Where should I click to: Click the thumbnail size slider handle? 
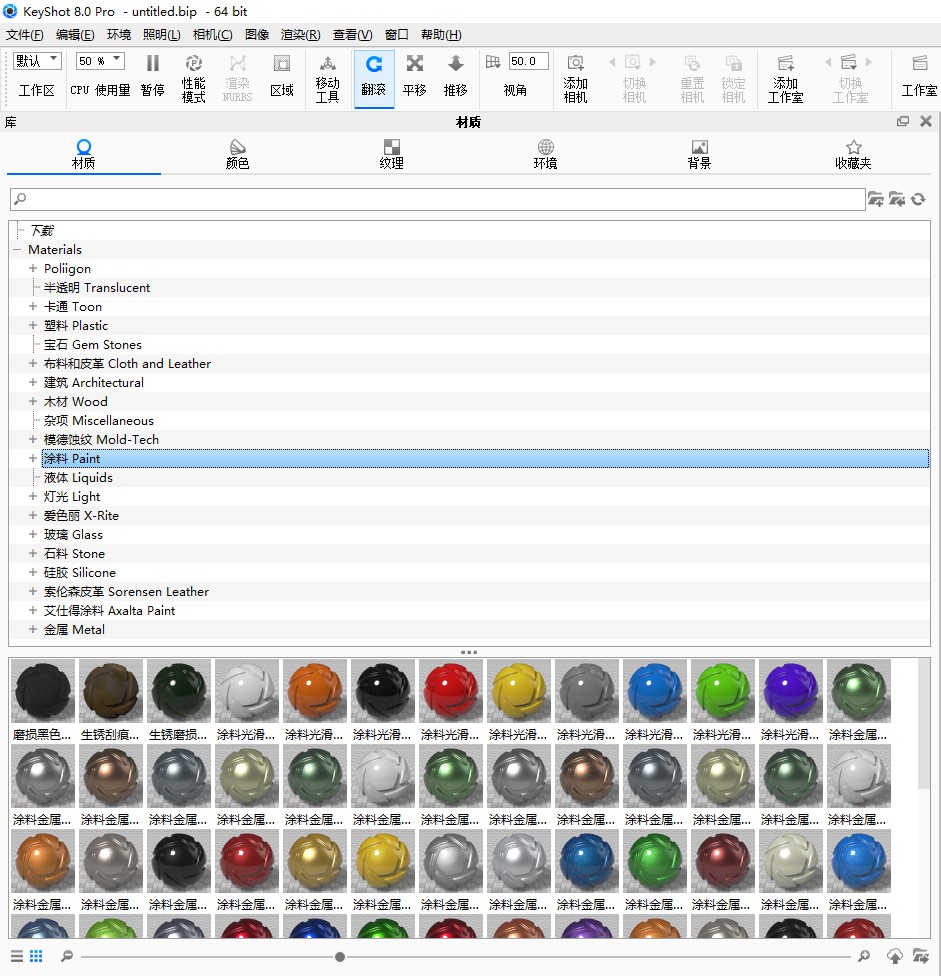point(340,957)
